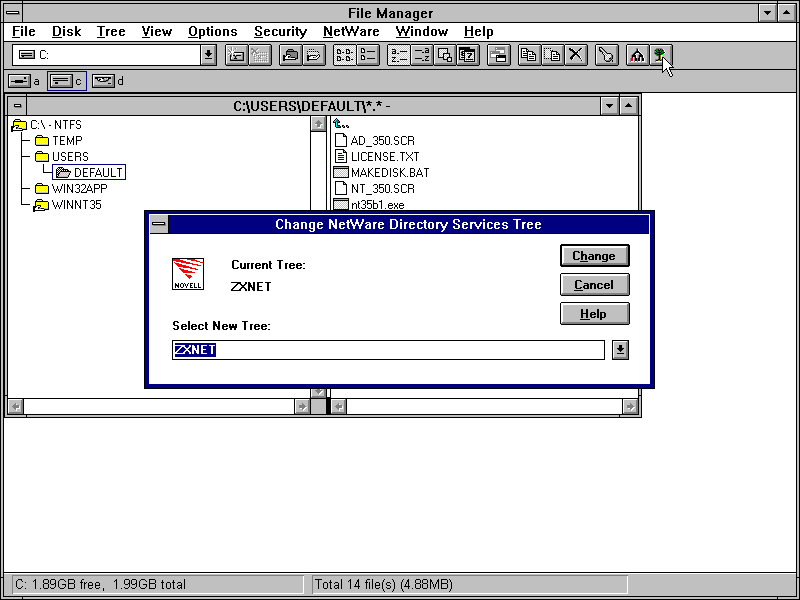Image resolution: width=800 pixels, height=600 pixels.
Task: Open the Change Tree dialog's system menu box
Action: [159, 224]
